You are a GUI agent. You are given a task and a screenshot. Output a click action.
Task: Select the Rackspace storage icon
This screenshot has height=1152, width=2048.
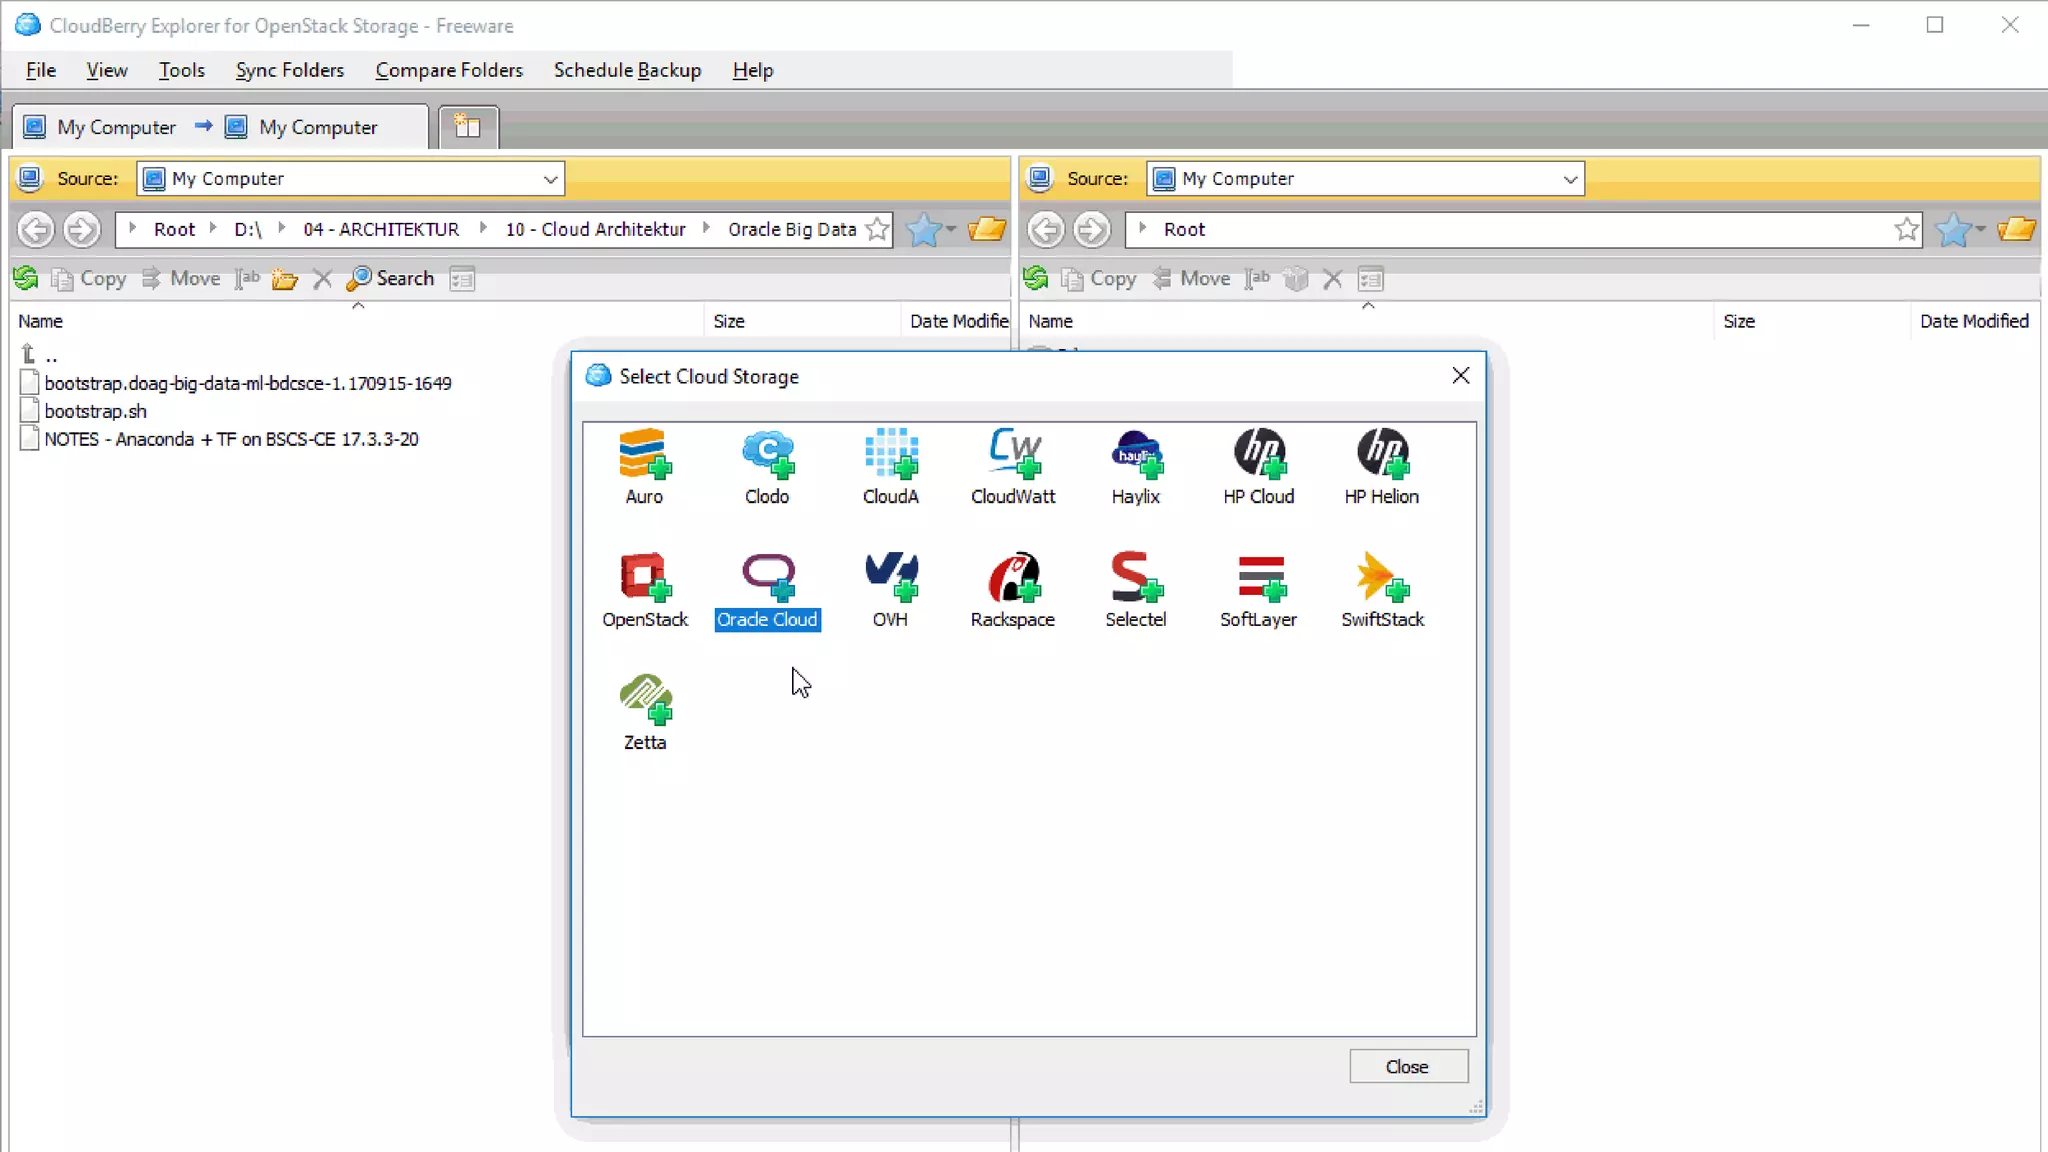(x=1012, y=578)
